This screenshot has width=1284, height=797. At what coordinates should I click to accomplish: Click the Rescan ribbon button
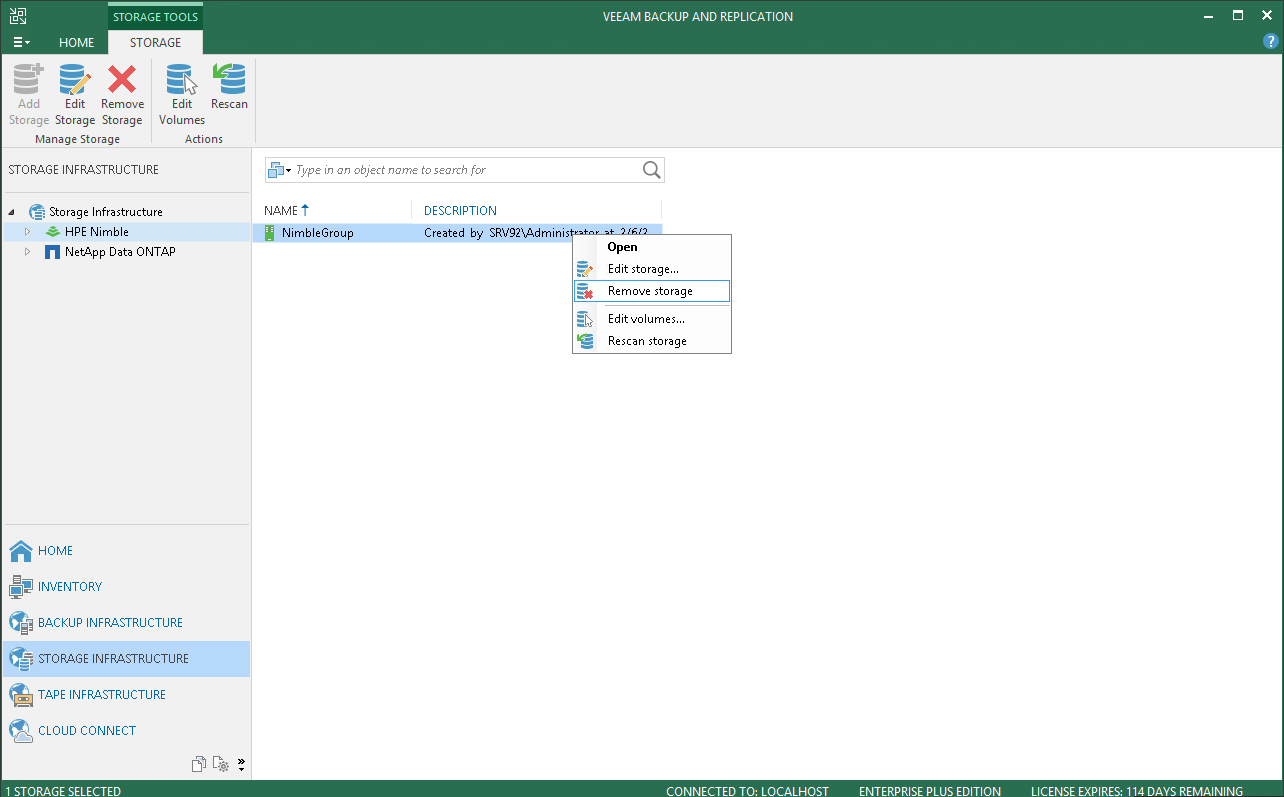pyautogui.click(x=229, y=88)
